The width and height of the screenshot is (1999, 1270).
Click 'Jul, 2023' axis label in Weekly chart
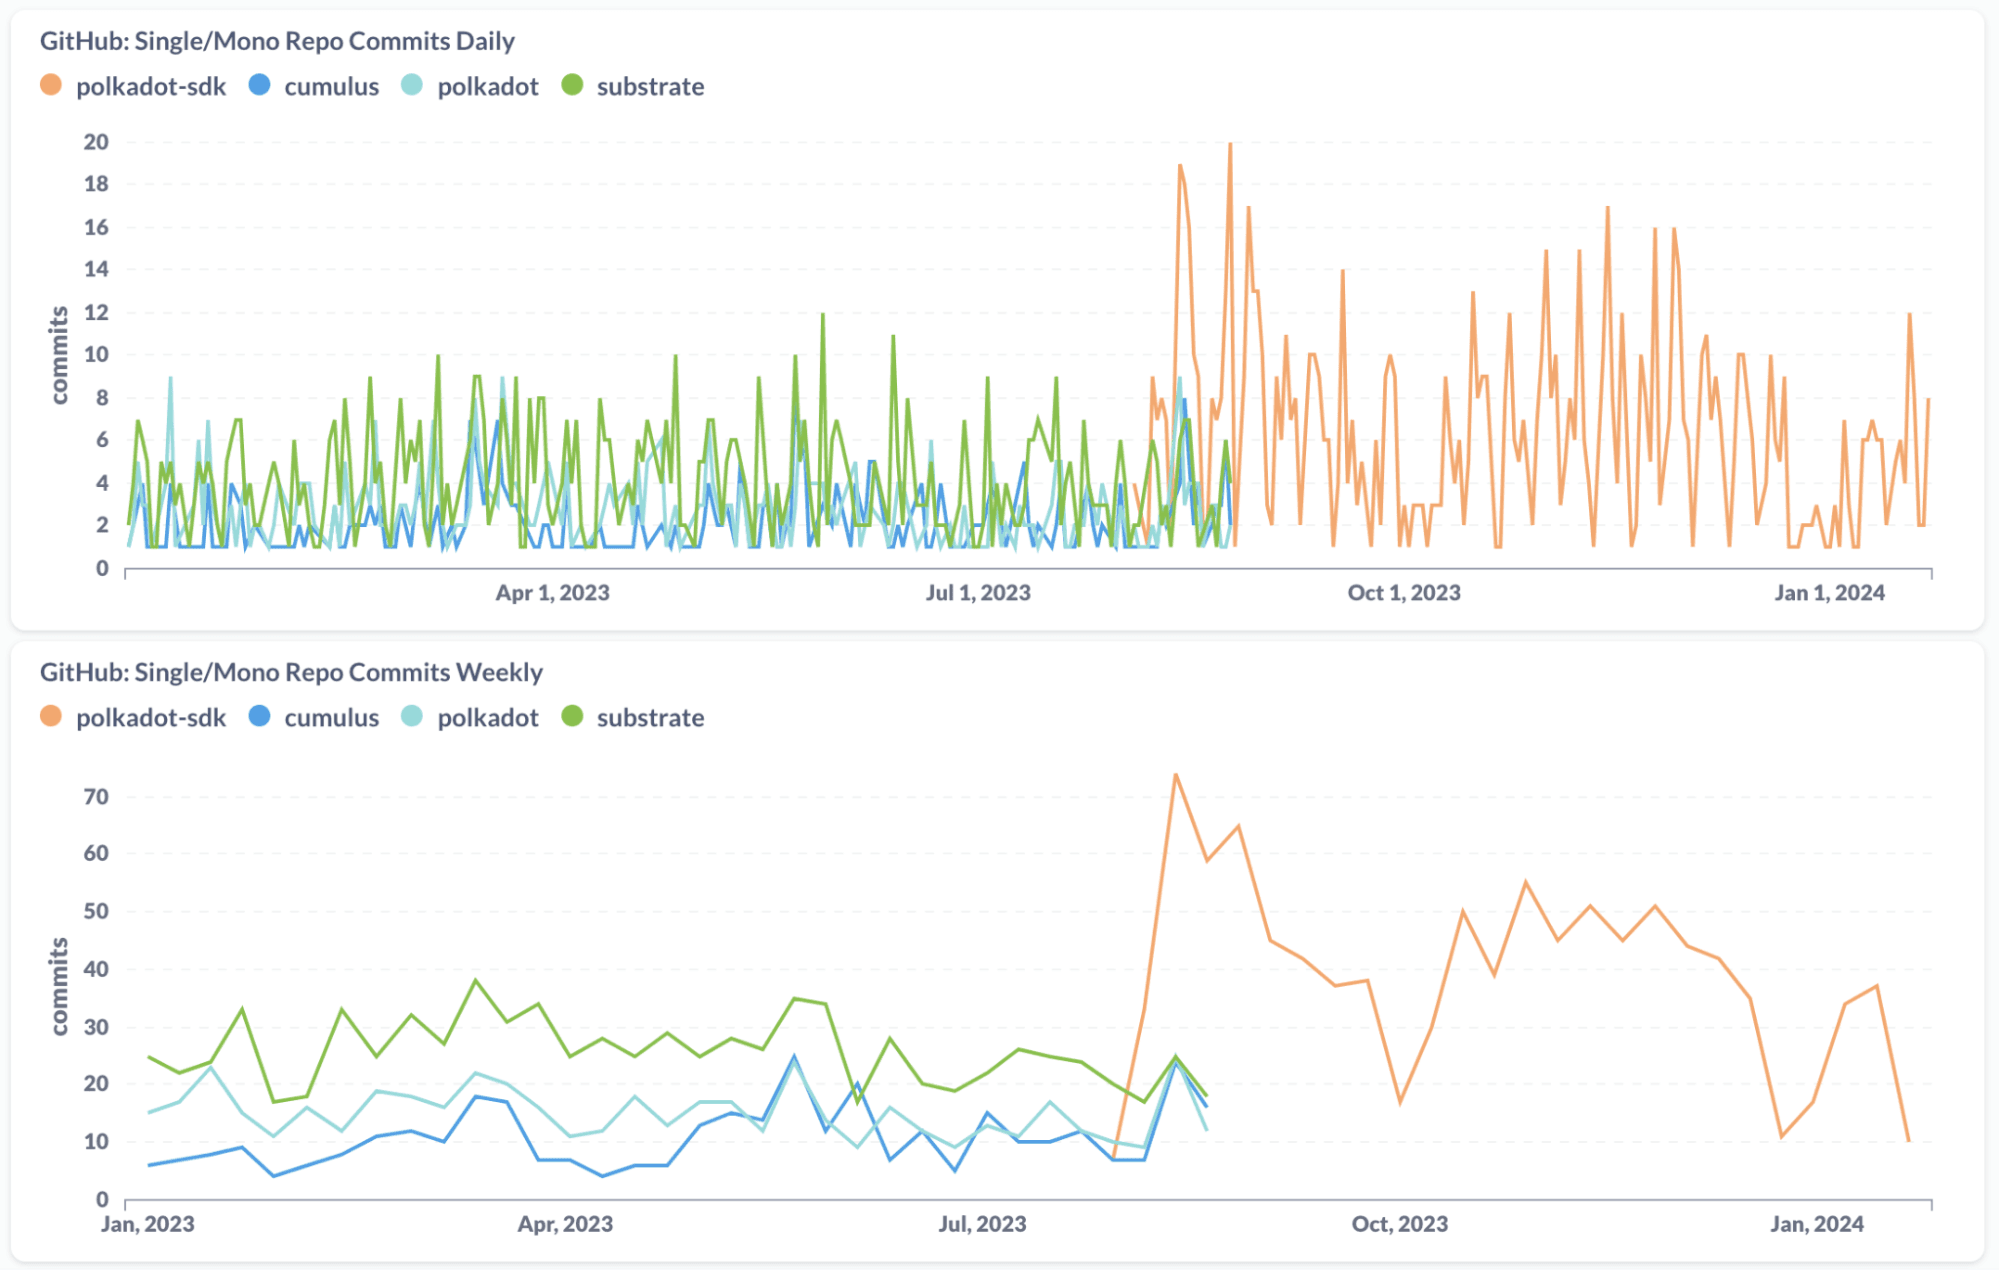point(982,1224)
